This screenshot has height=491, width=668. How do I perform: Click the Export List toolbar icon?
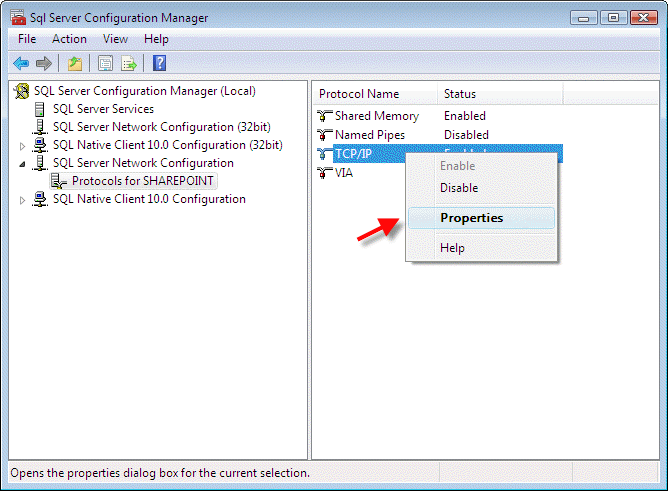click(129, 64)
